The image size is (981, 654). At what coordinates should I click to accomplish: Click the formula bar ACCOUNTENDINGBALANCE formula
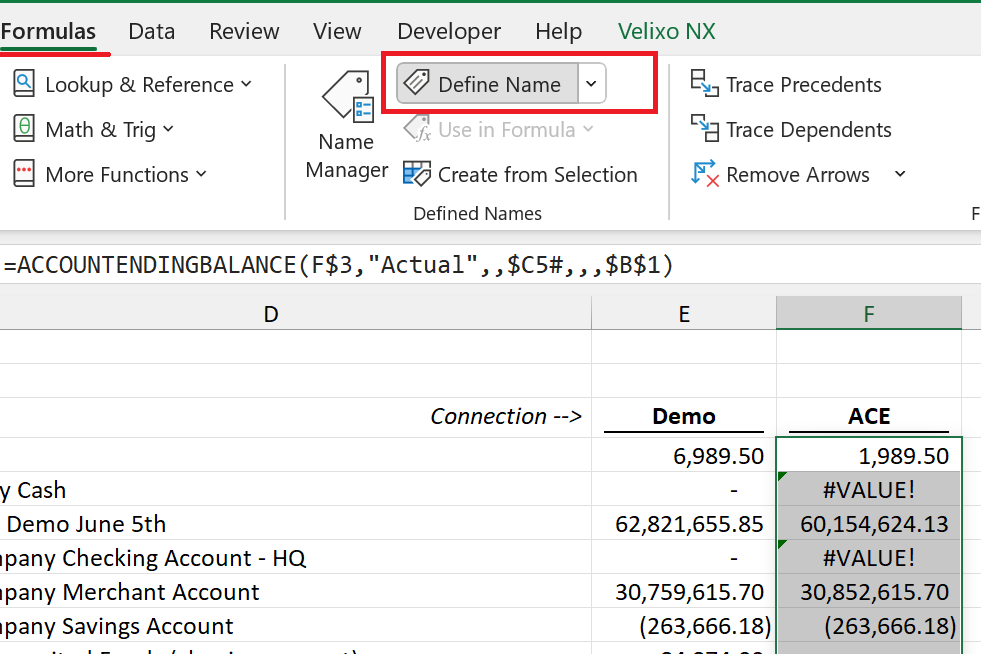(338, 265)
